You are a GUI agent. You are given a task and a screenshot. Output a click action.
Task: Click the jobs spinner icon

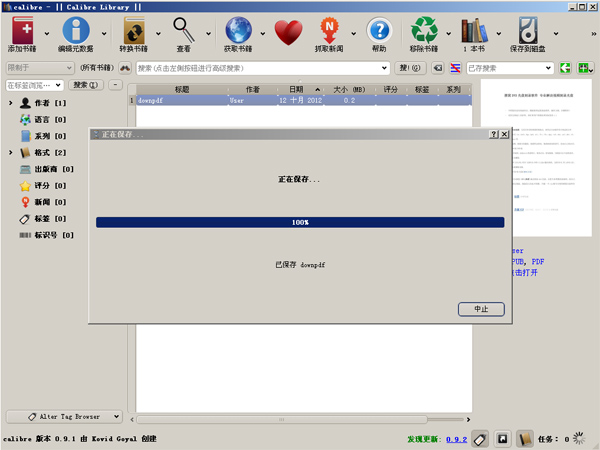pyautogui.click(x=579, y=439)
